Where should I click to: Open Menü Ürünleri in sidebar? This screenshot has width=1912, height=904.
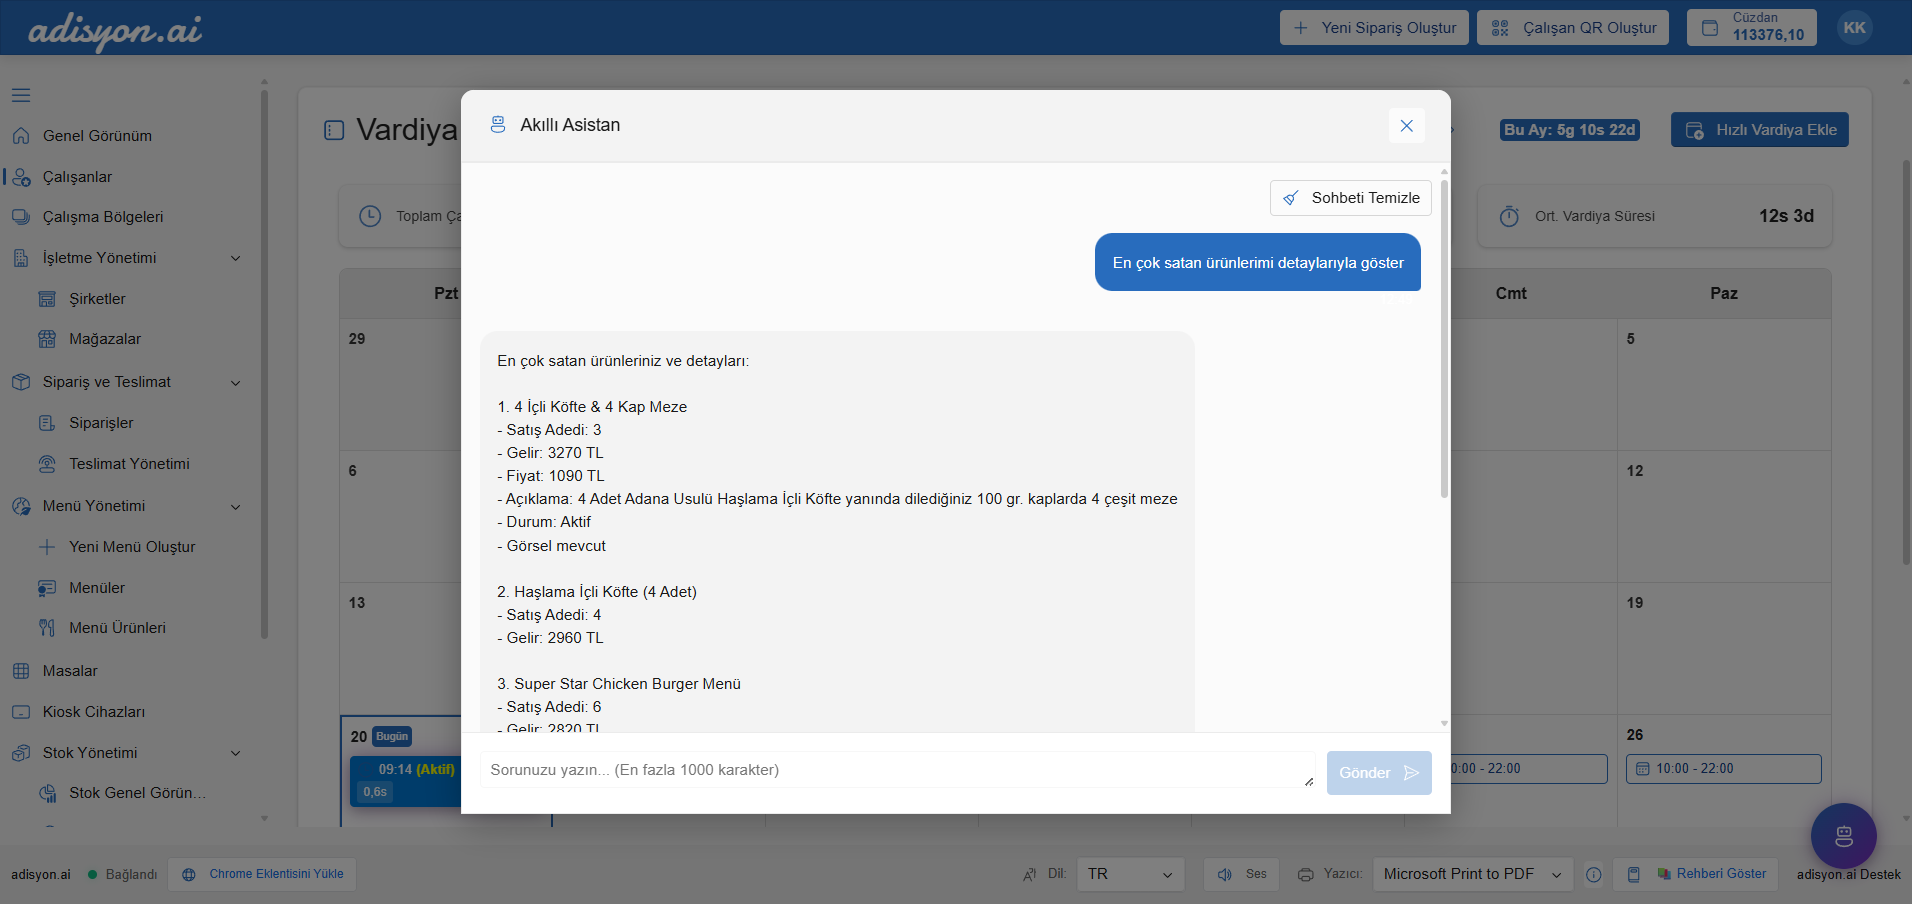click(117, 628)
